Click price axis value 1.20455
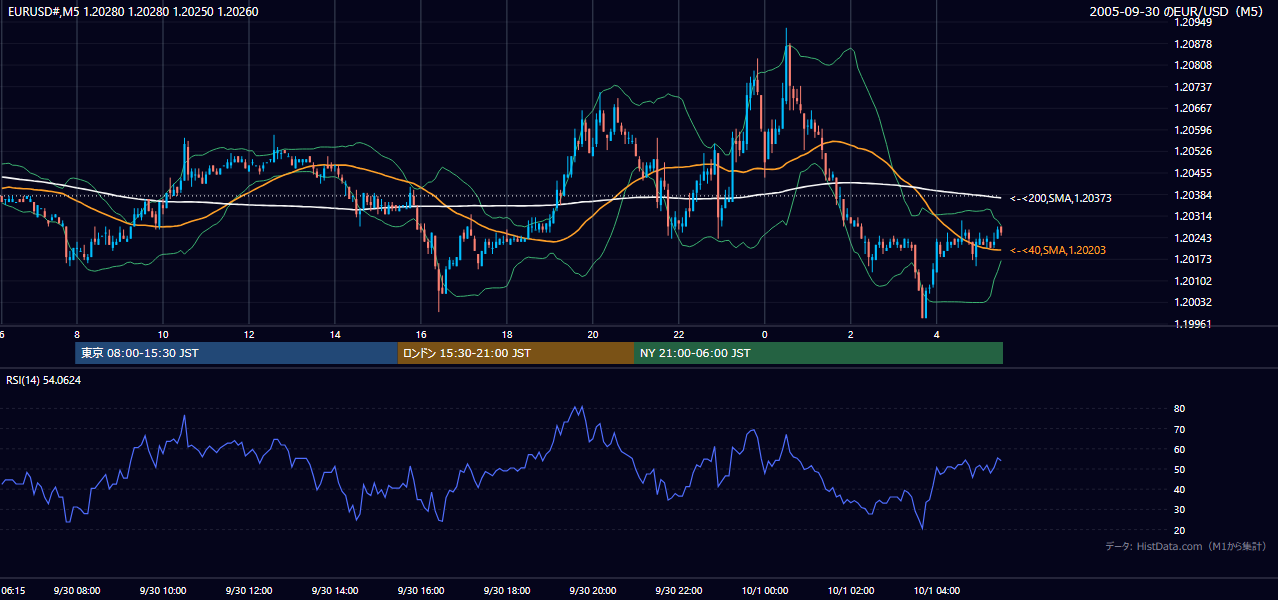Screen dimensions: 1278x600 [x=1194, y=173]
